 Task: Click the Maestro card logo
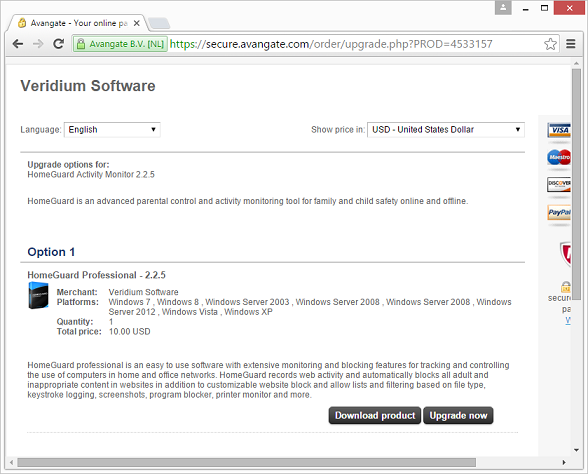(x=559, y=157)
